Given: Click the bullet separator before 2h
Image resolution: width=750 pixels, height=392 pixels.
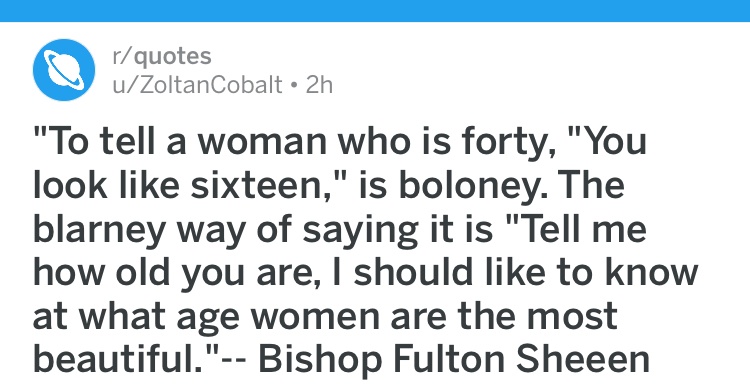Looking at the screenshot, I should 294,86.
